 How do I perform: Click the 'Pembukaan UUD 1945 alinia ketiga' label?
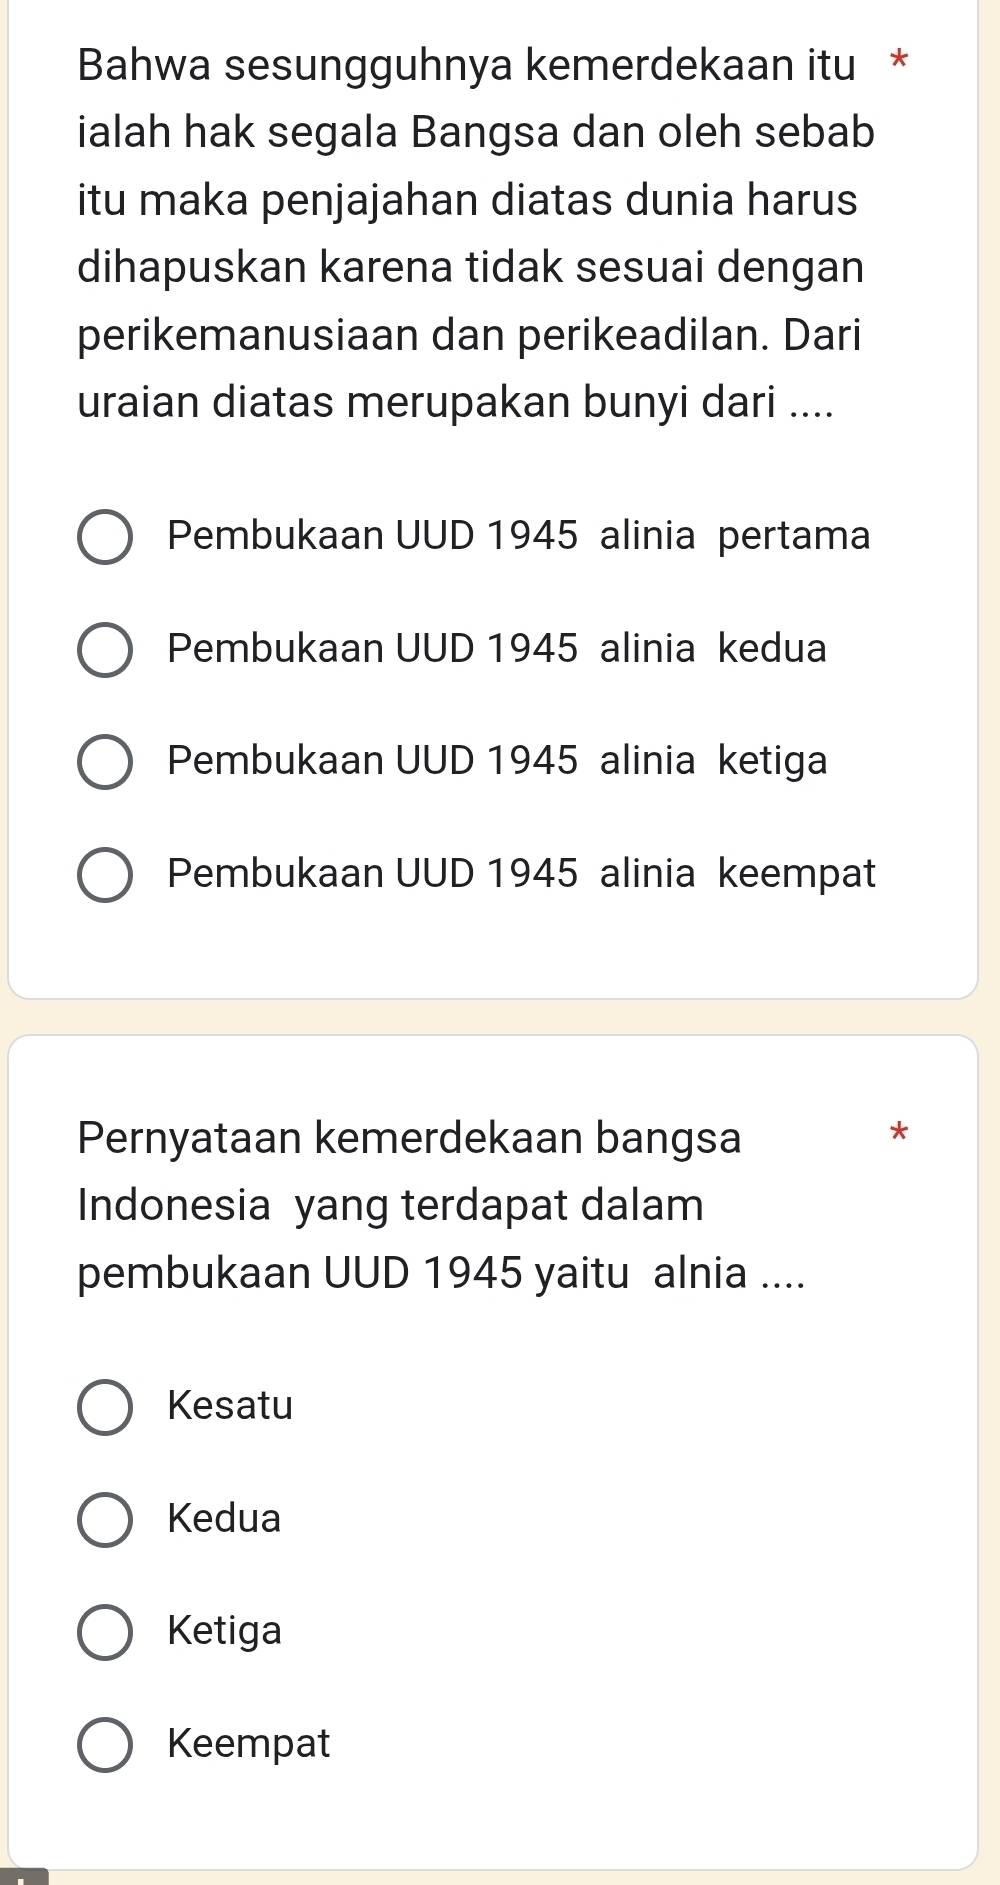click(497, 761)
